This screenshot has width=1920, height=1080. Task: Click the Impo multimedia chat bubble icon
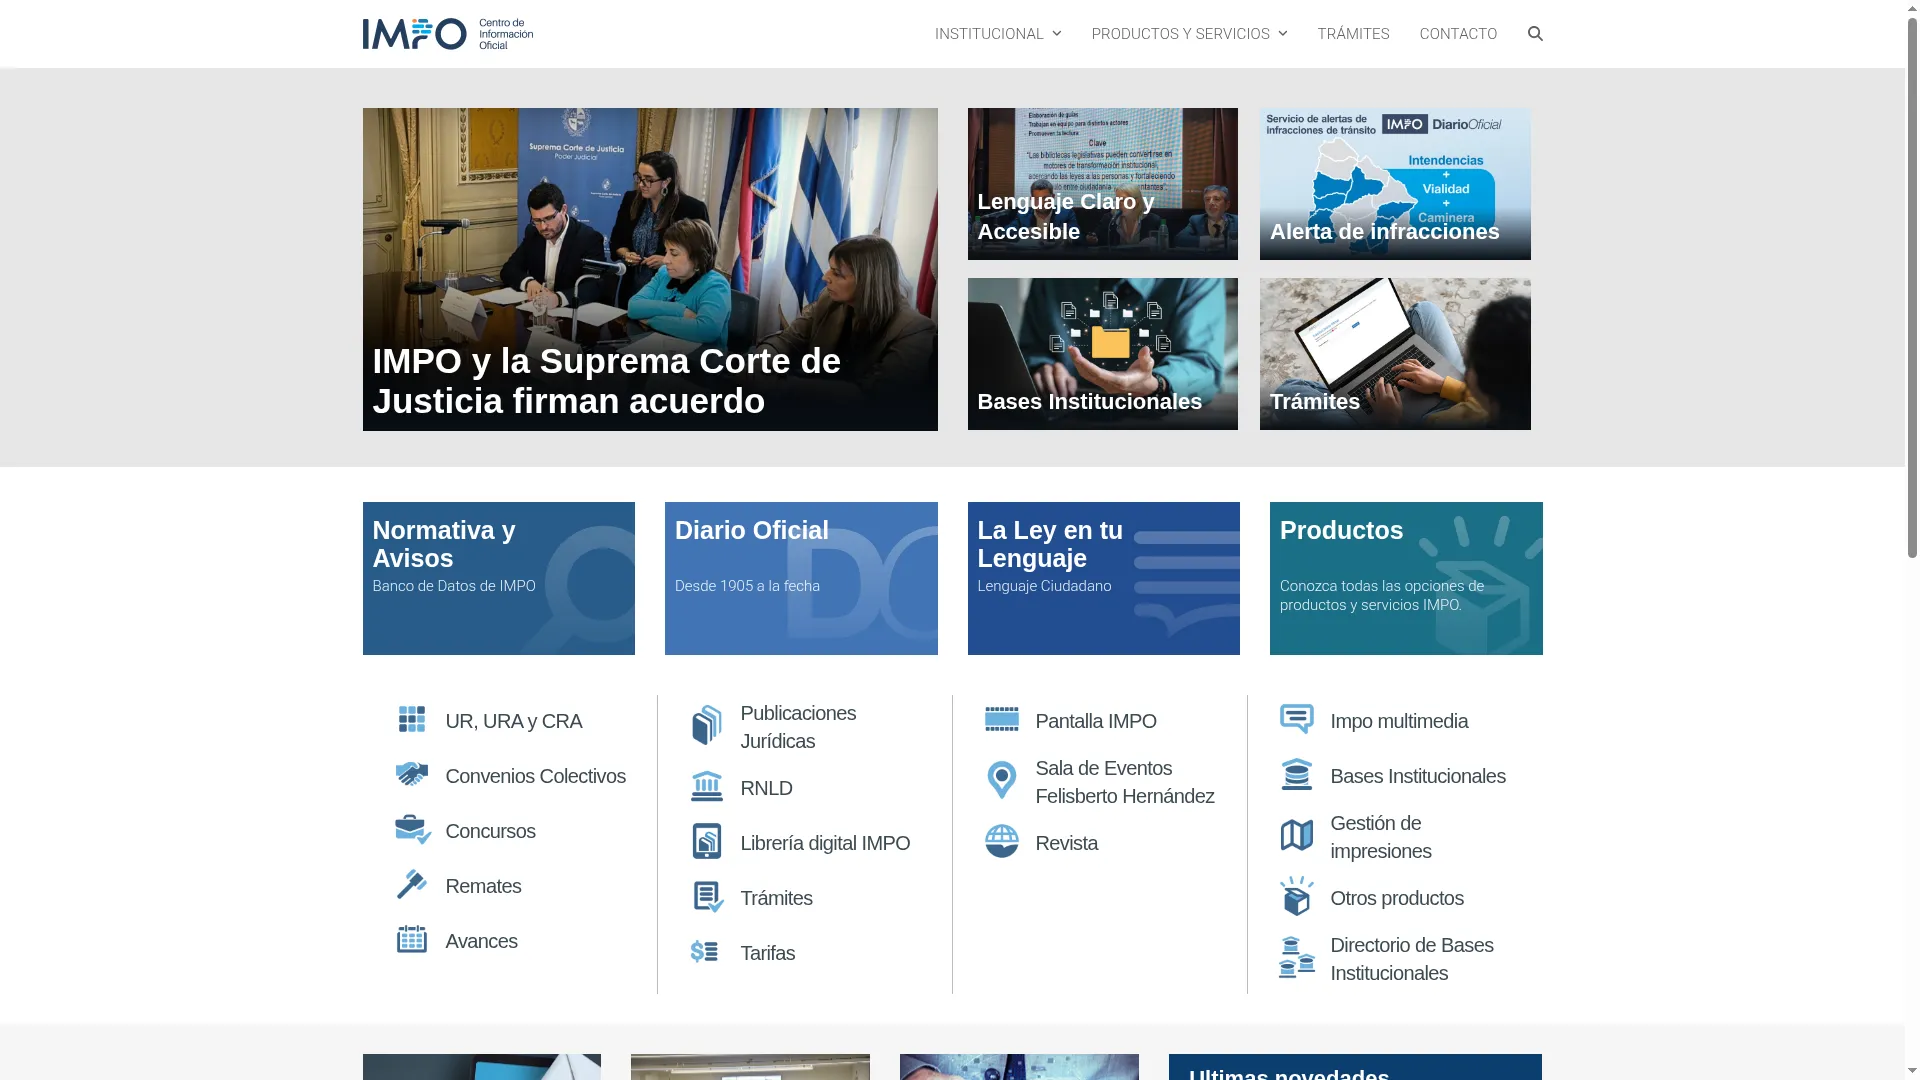1297,719
